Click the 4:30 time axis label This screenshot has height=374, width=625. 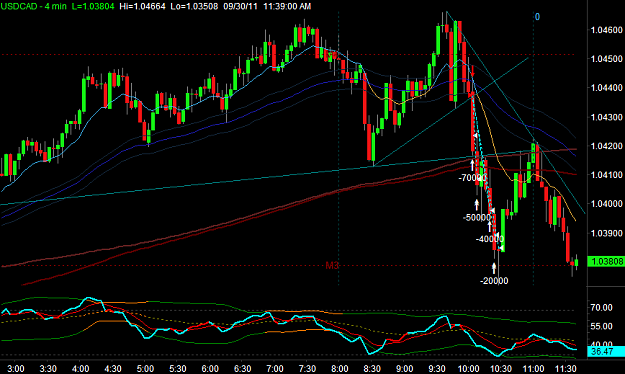point(113,368)
